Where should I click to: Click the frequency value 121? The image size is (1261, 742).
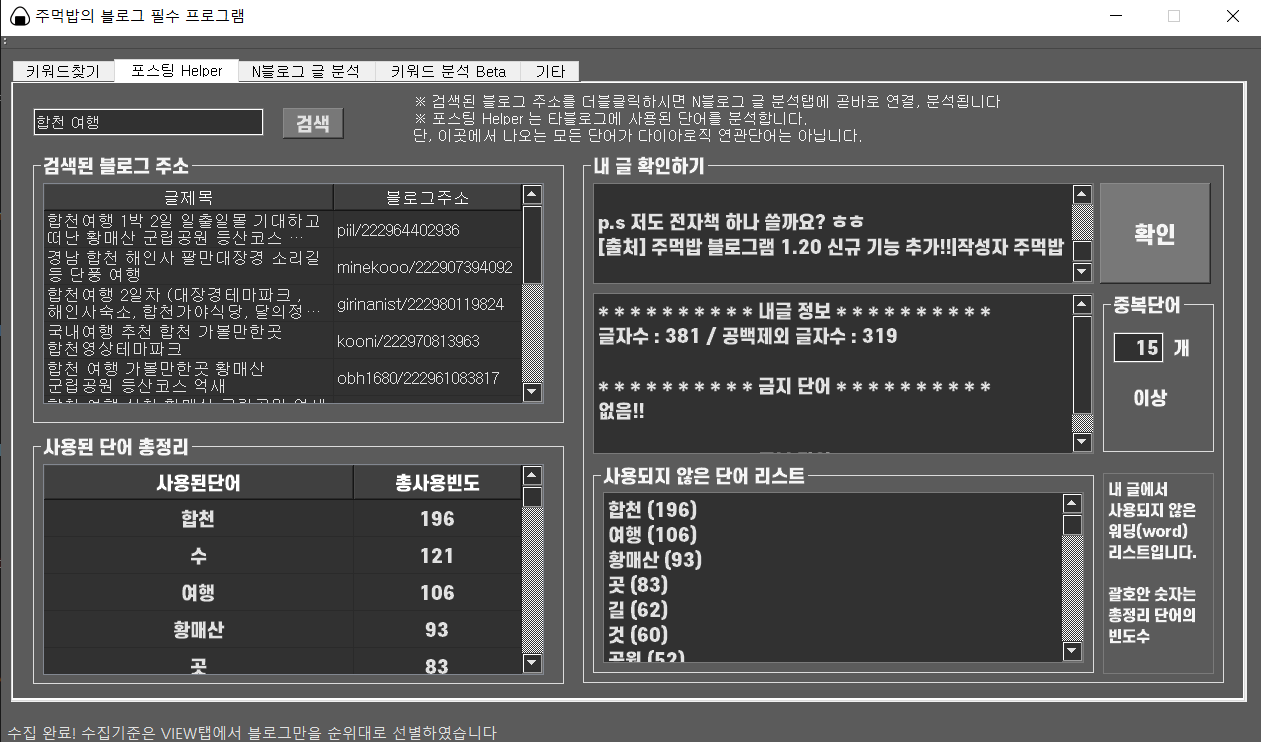coord(437,555)
